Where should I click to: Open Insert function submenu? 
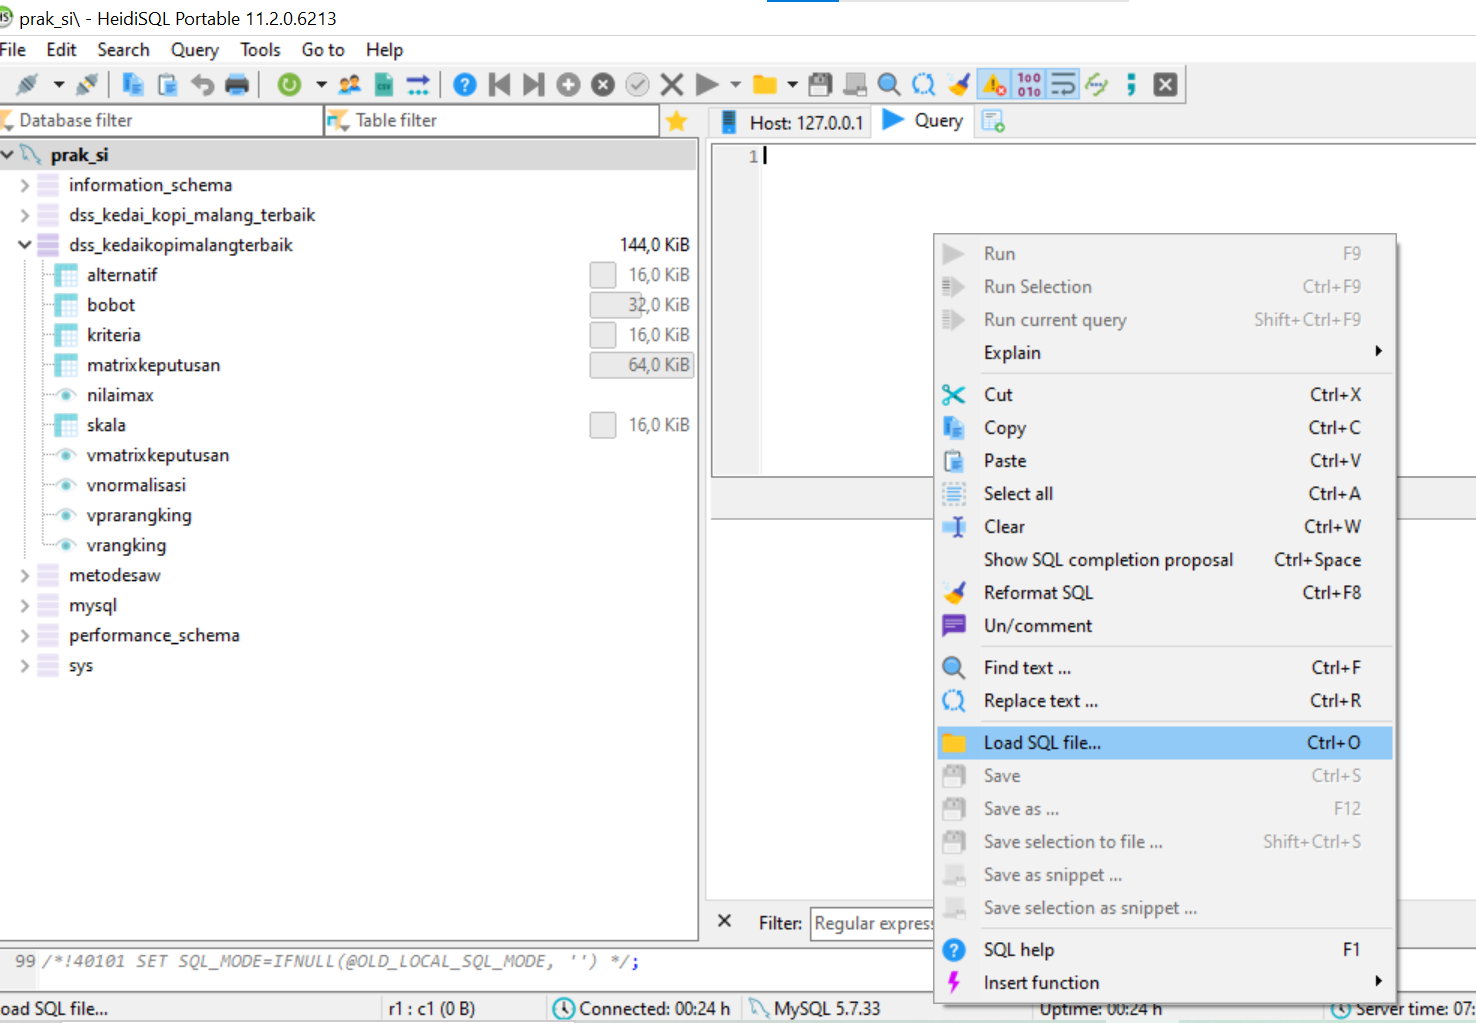click(x=1165, y=983)
